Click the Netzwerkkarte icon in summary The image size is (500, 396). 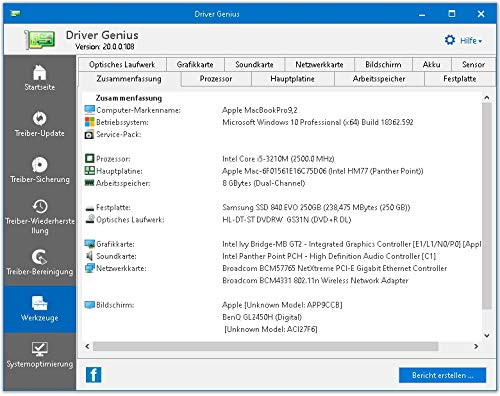[x=90, y=268]
